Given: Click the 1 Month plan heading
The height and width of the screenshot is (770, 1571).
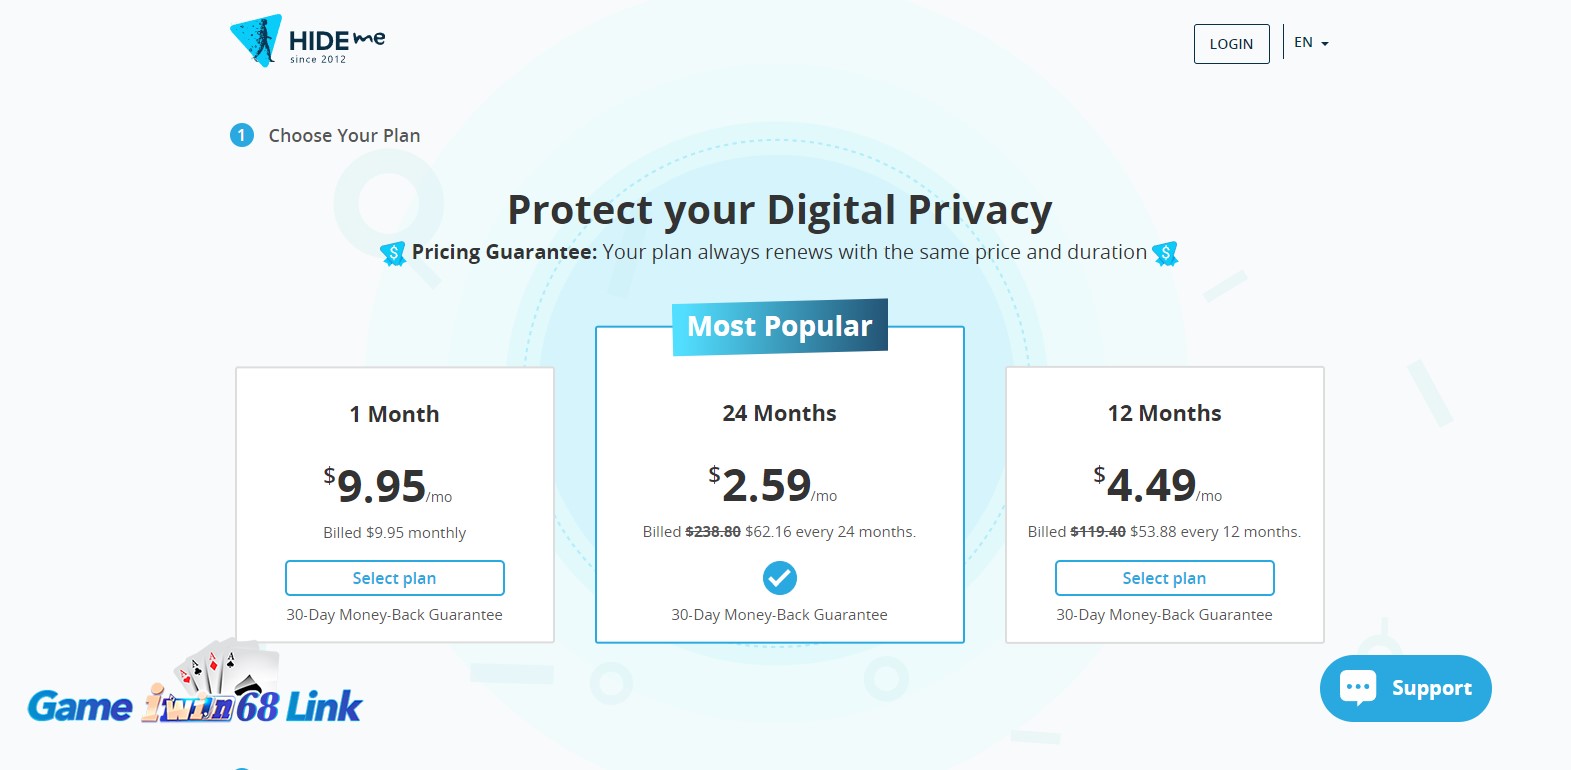Looking at the screenshot, I should click(394, 414).
